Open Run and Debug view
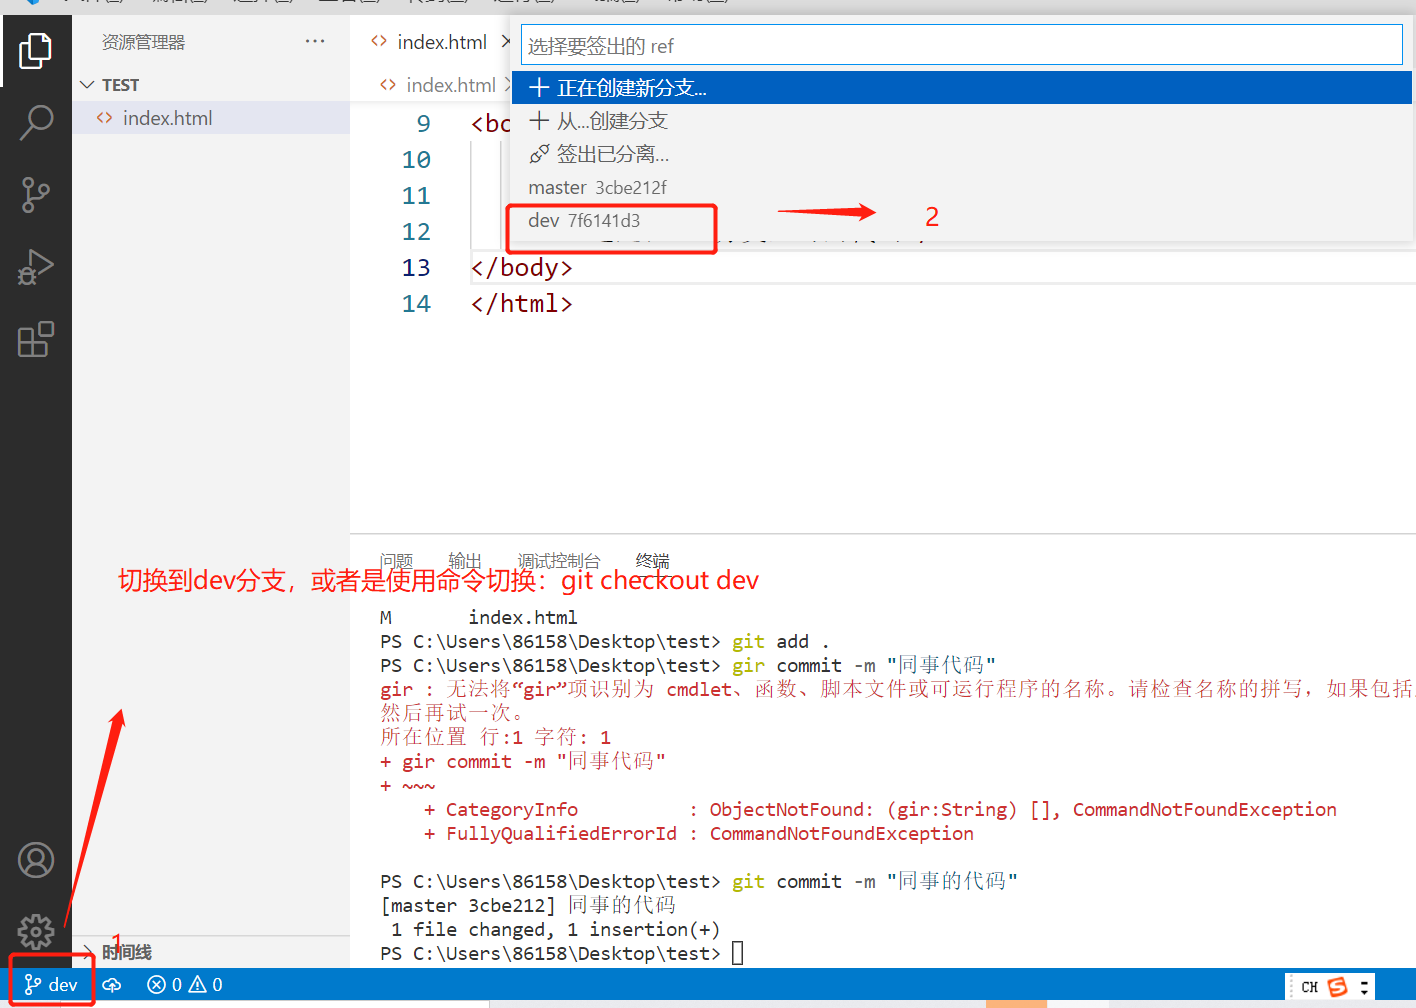 36,267
